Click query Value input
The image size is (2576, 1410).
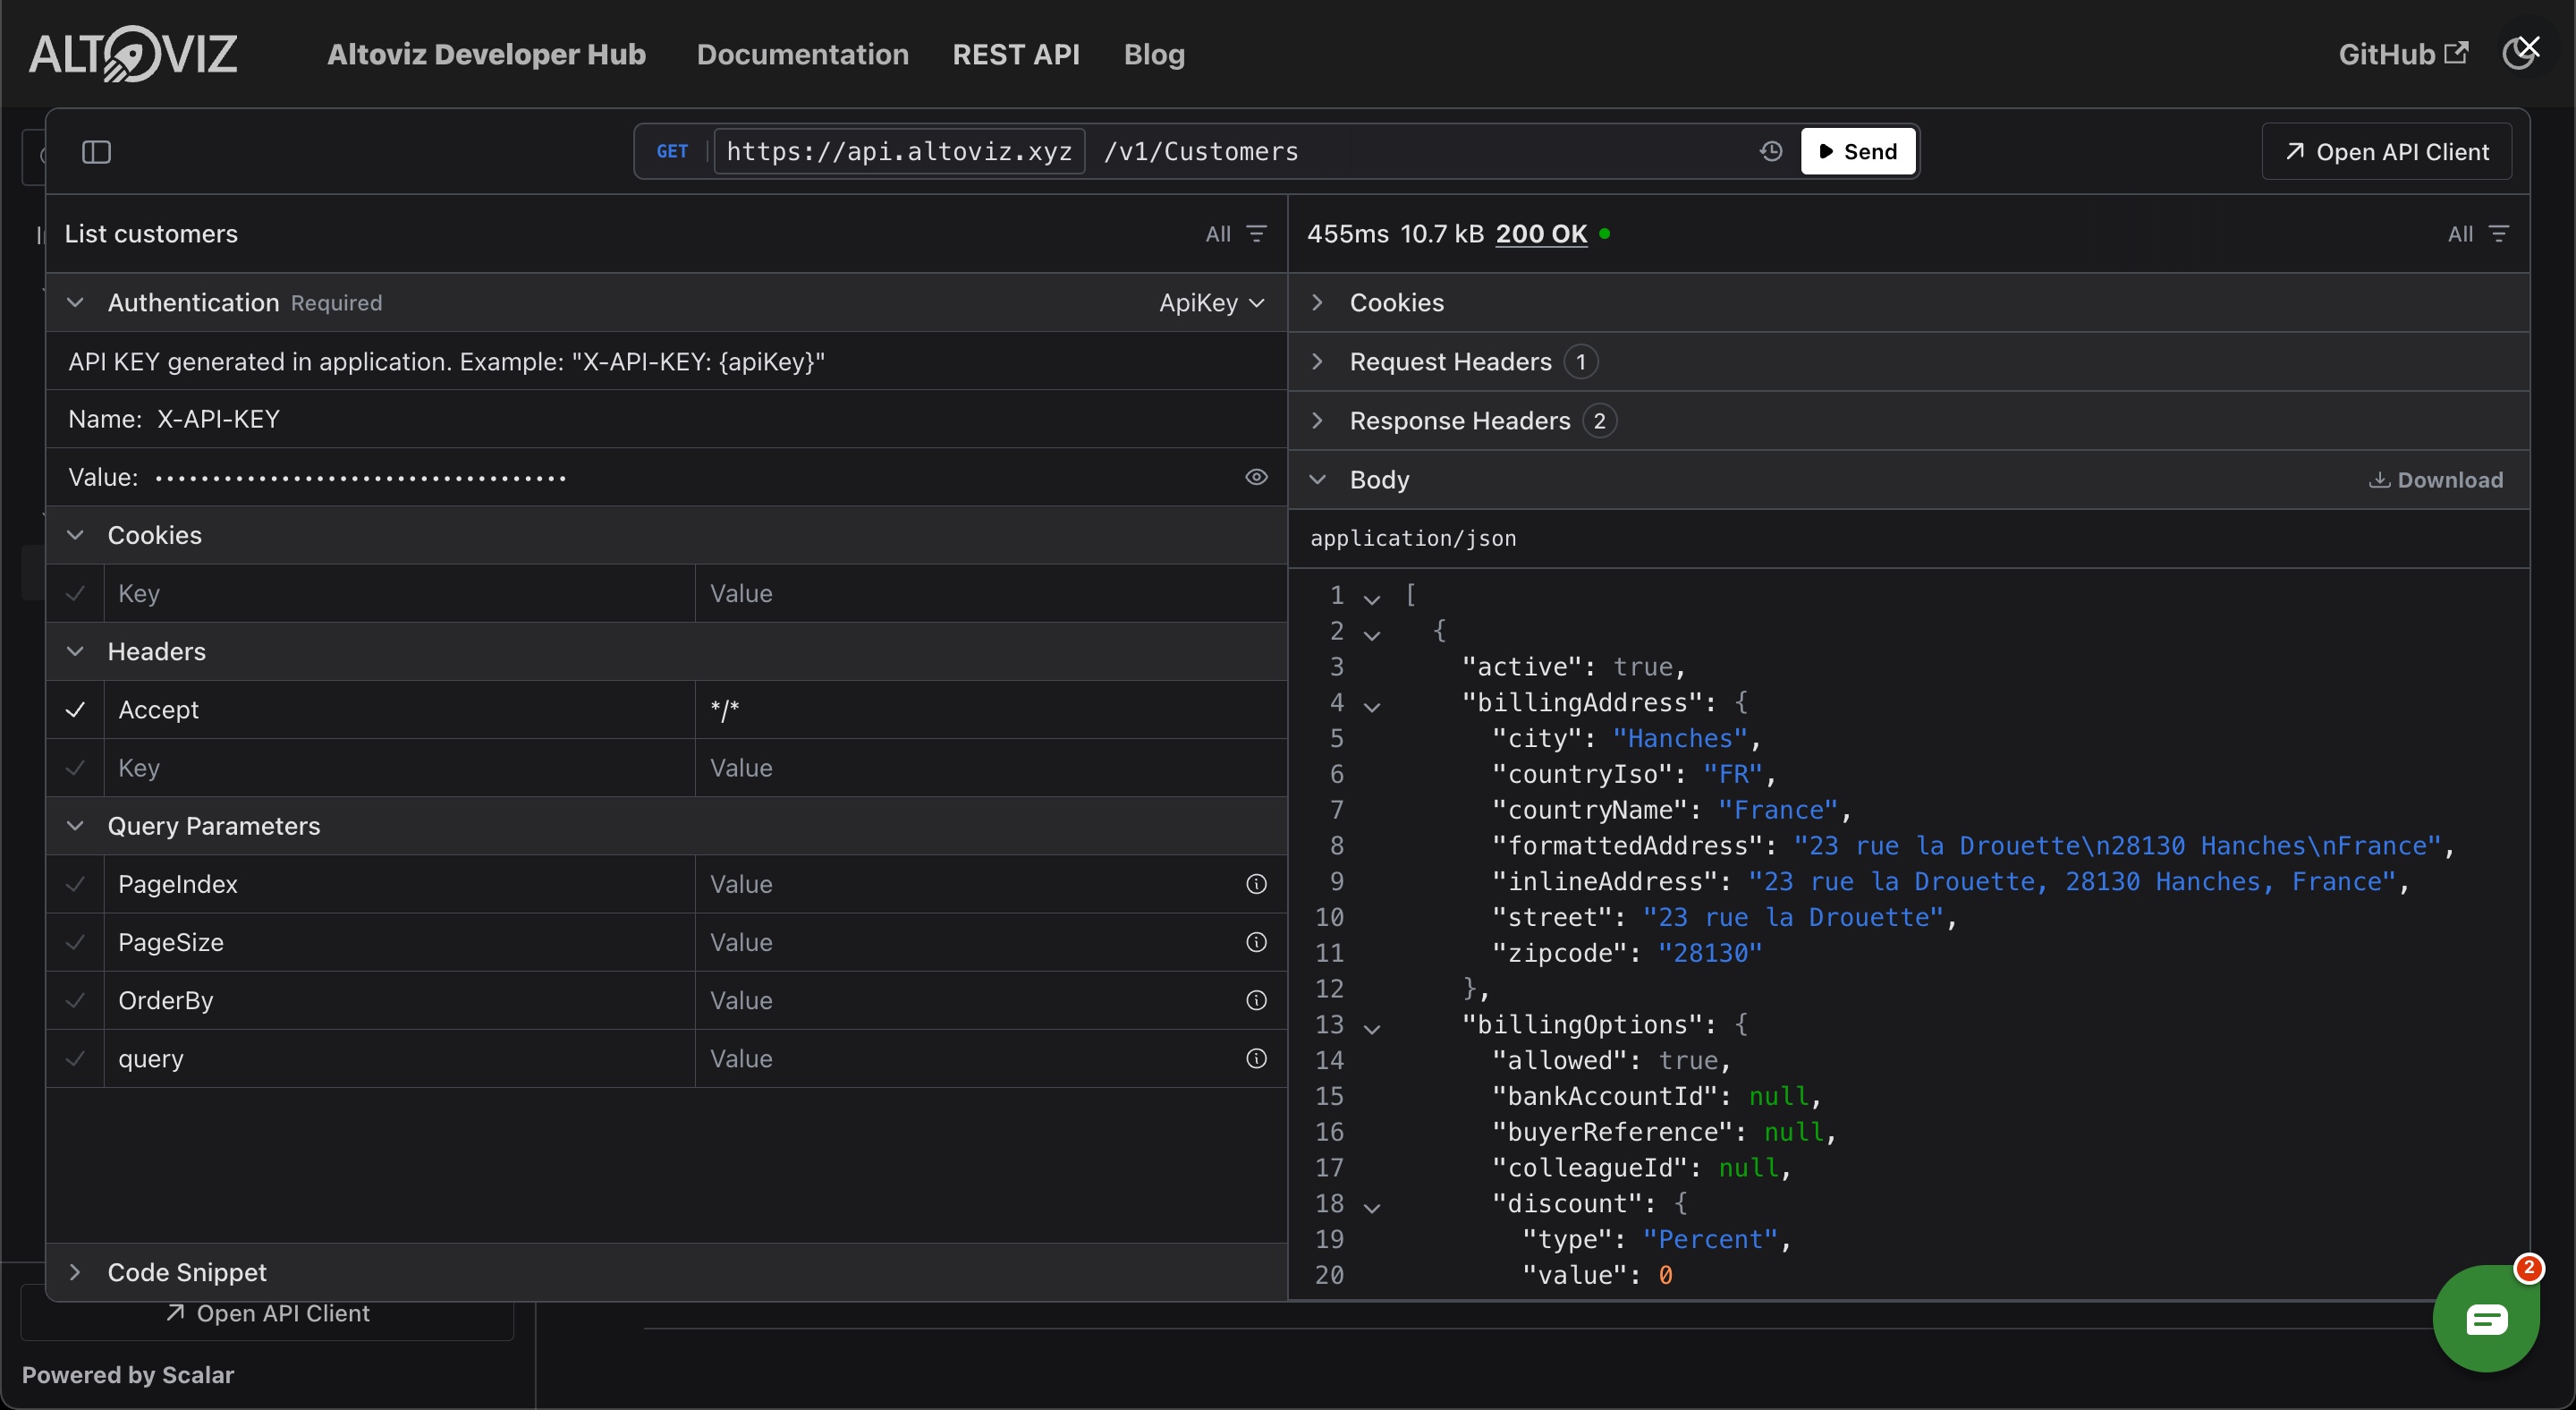(969, 1058)
